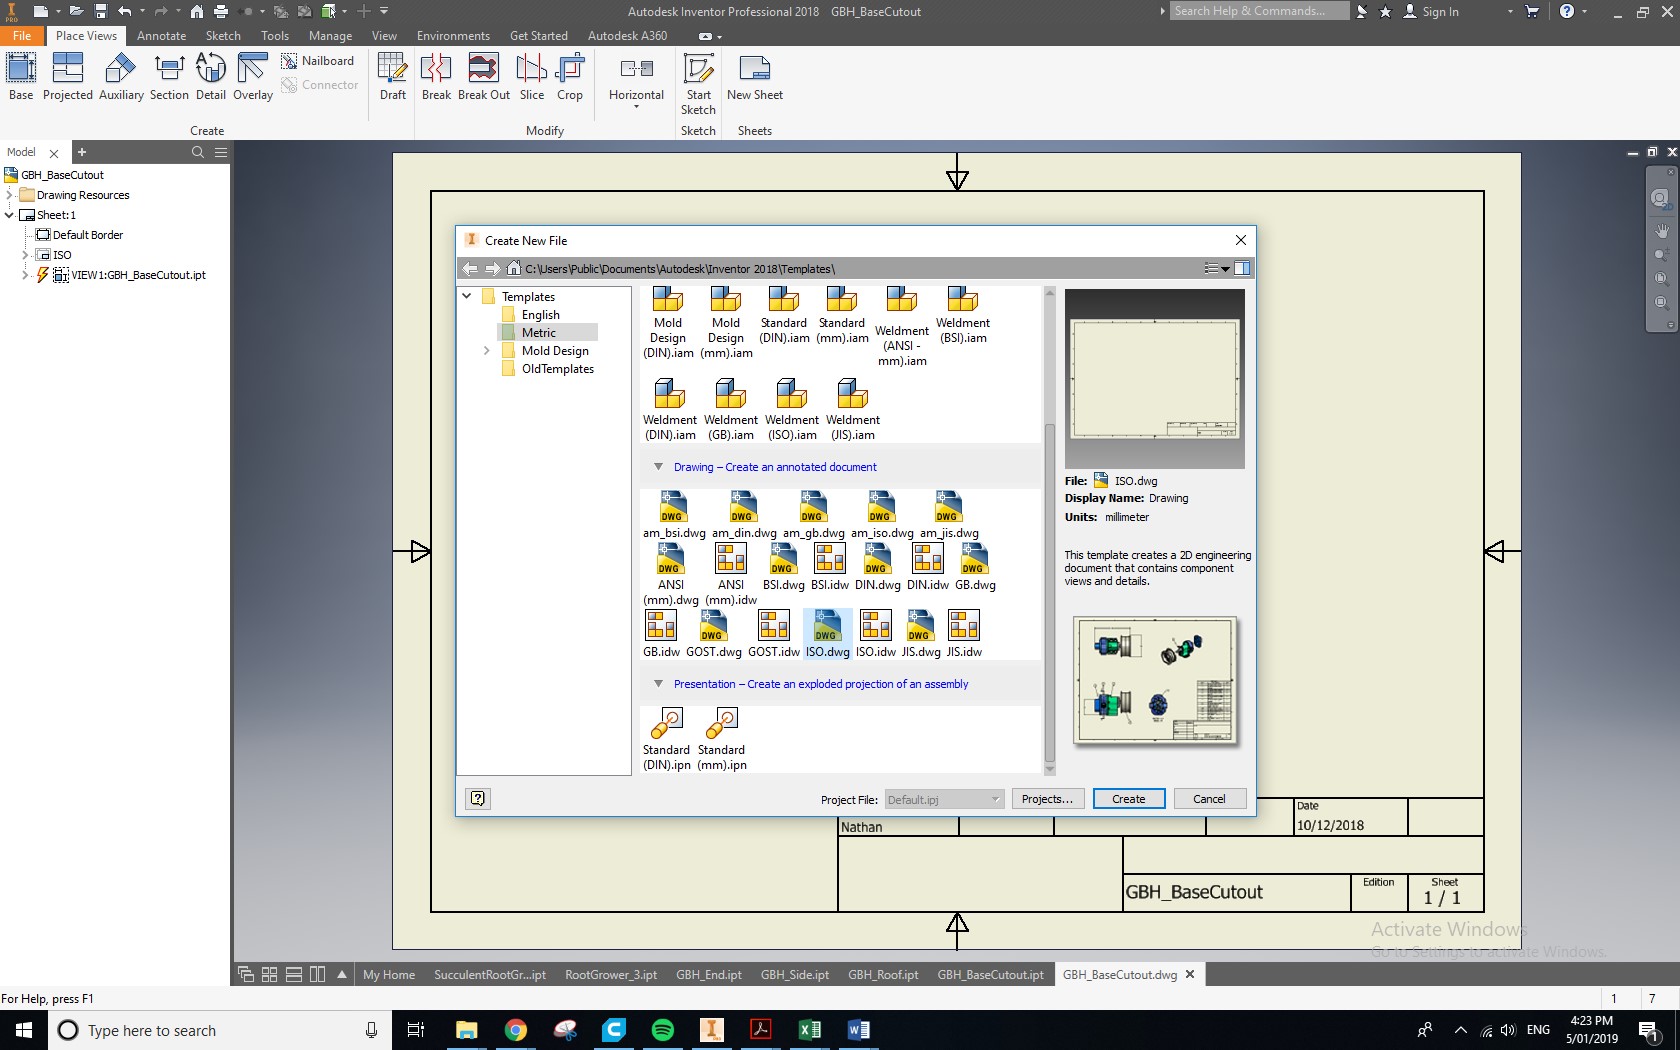1680x1050 pixels.
Task: Go to the home templates folder
Action: click(514, 268)
